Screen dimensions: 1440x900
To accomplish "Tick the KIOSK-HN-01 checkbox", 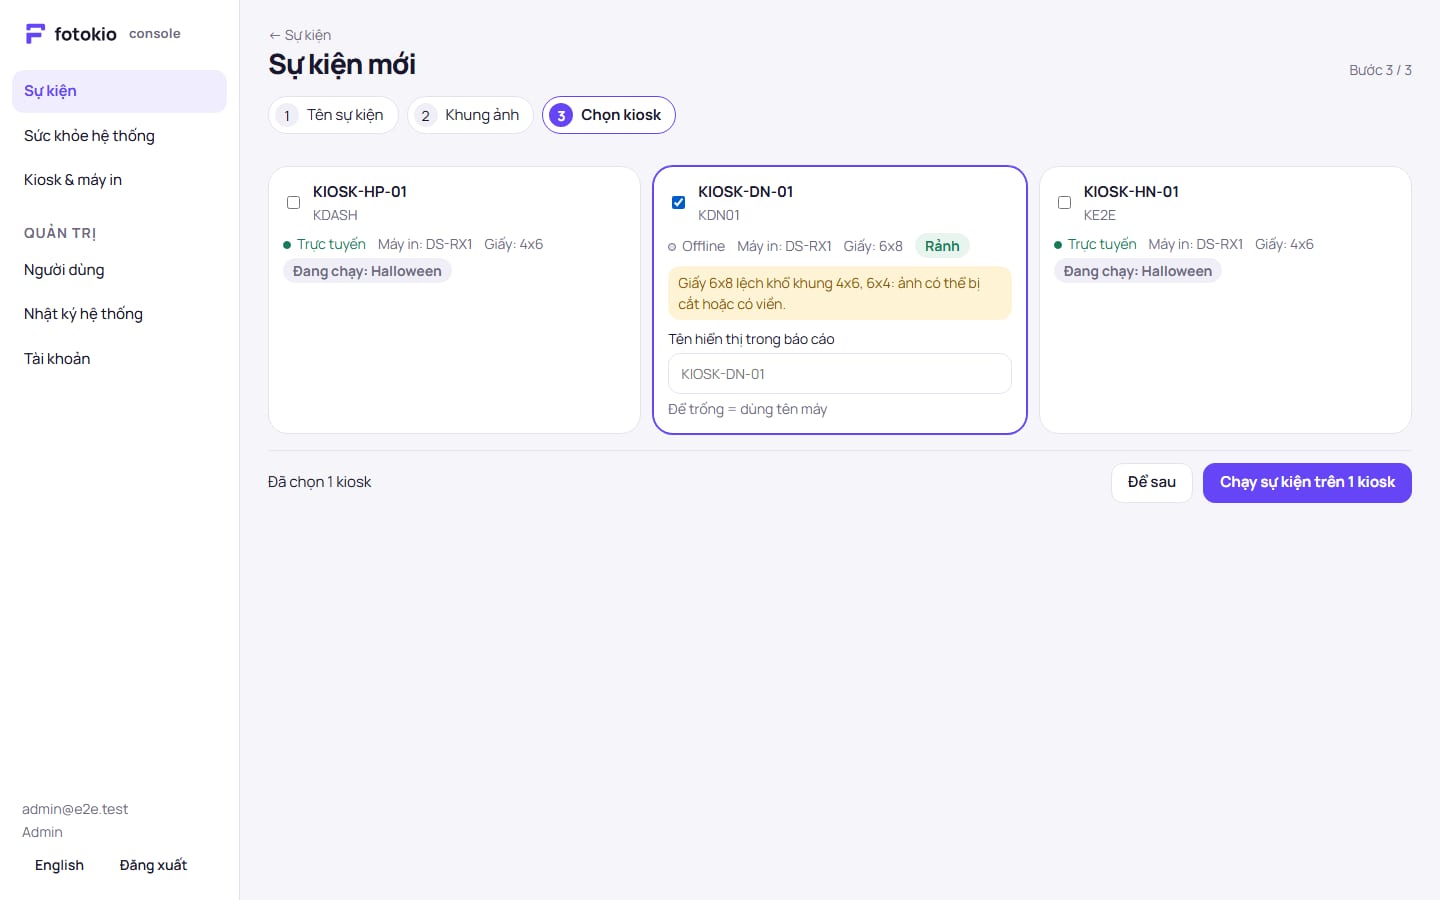I will pos(1064,202).
